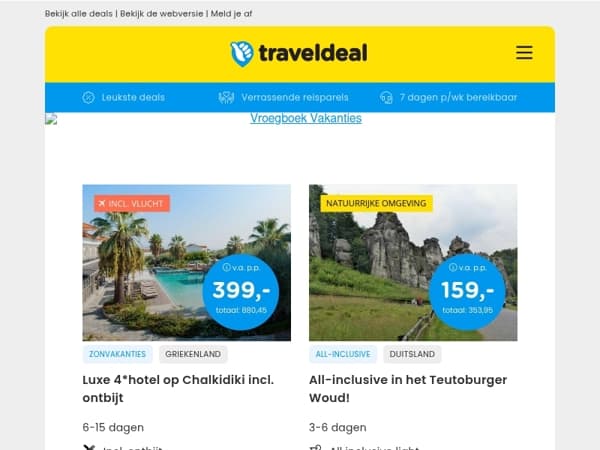The width and height of the screenshot is (600, 450).
Task: Select the Duitsland tag
Action: pos(412,354)
